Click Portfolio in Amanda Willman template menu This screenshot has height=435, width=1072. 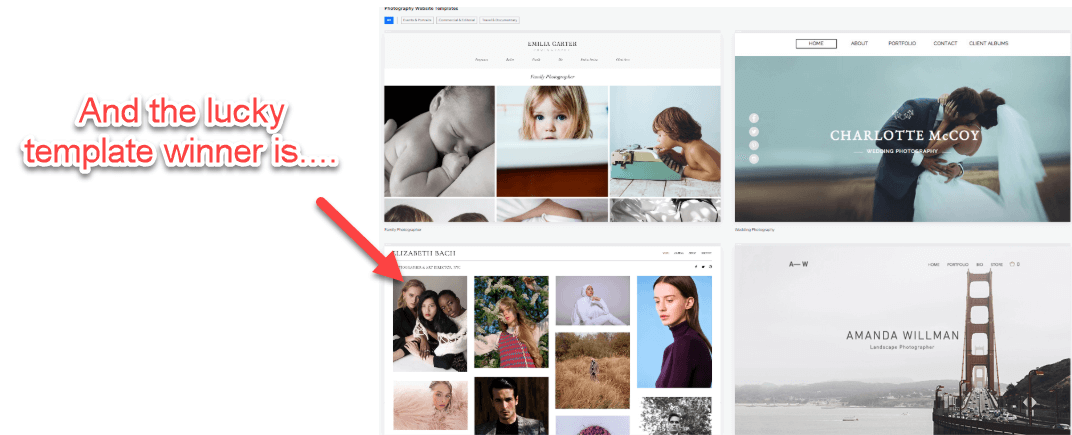[959, 264]
